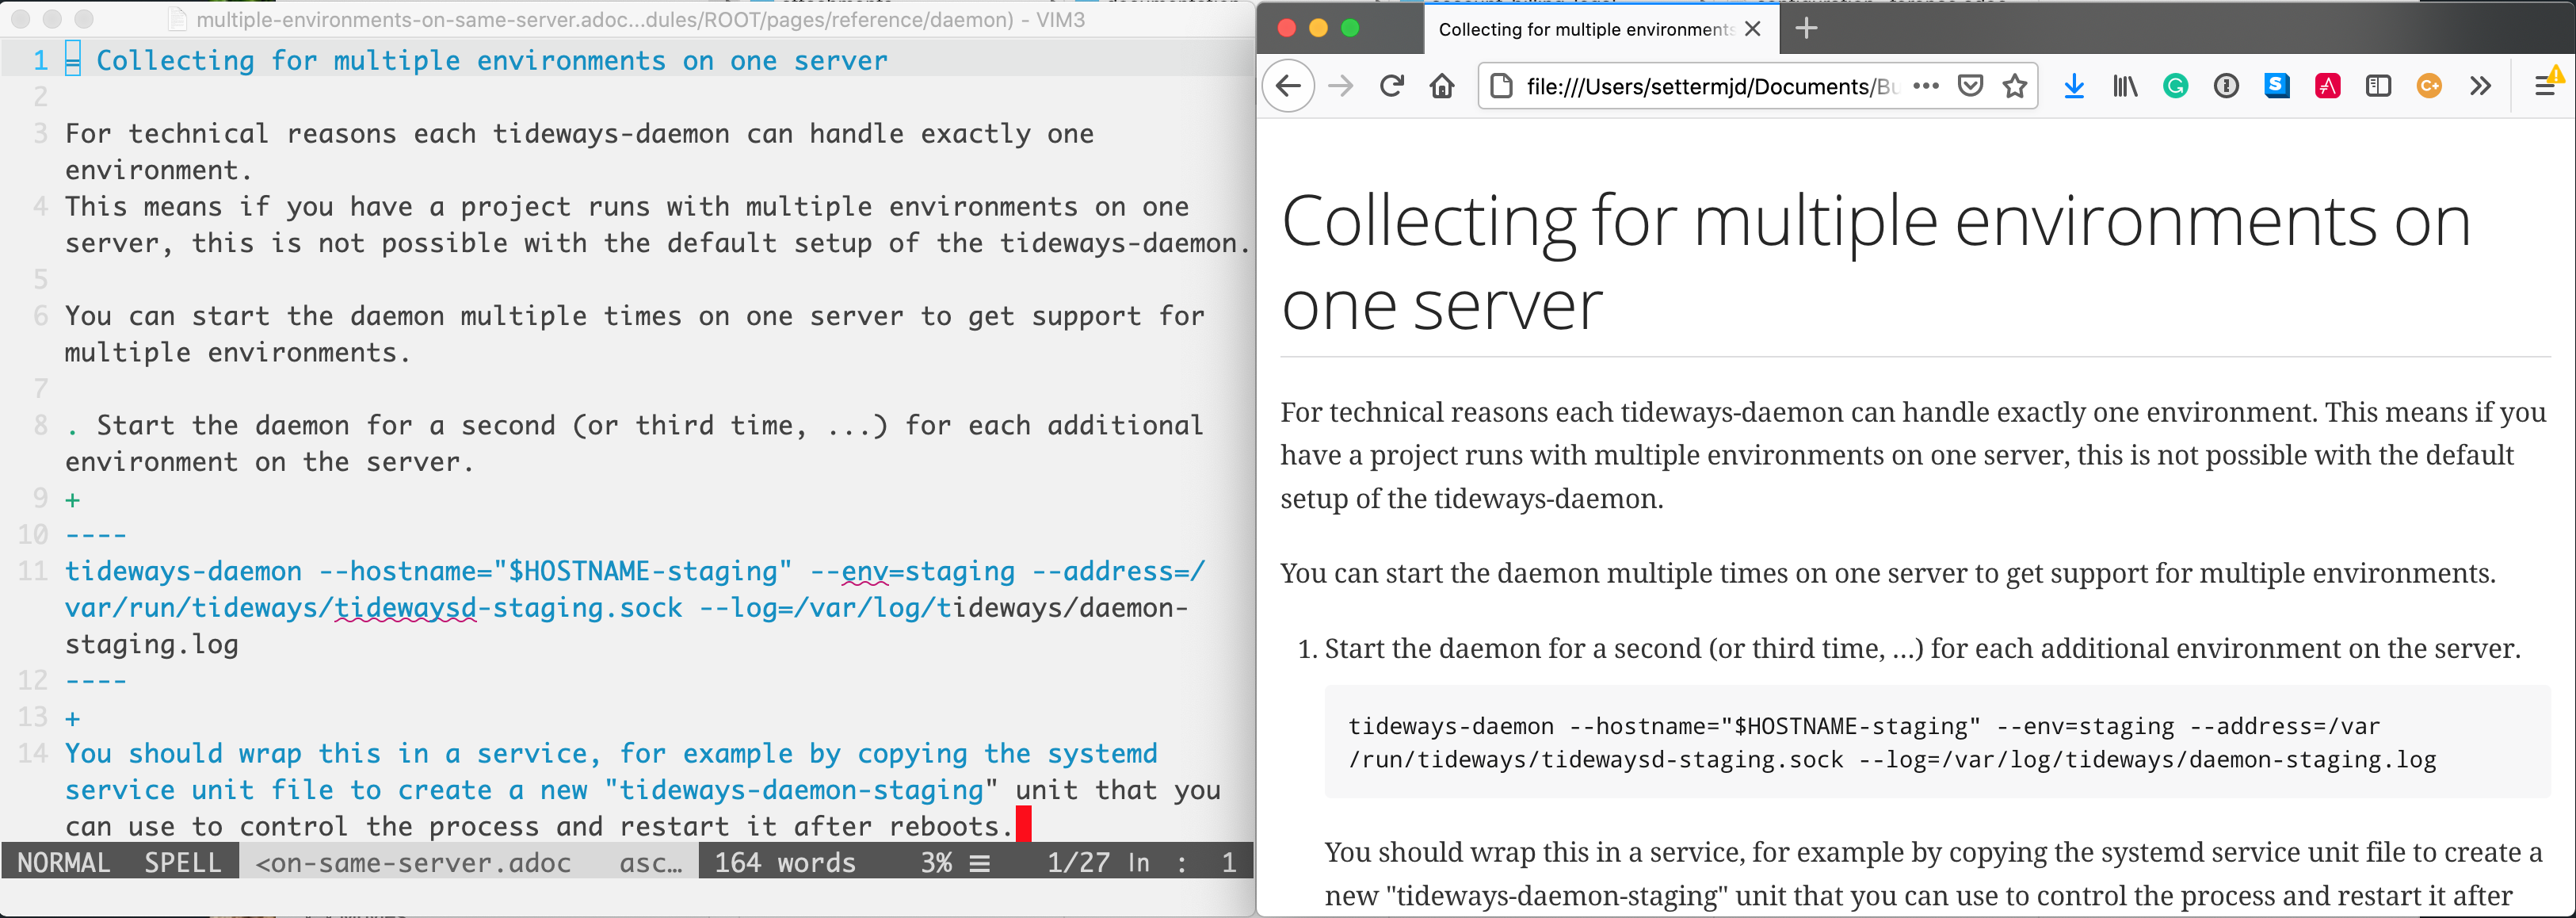The width and height of the screenshot is (2576, 918).
Task: Close the Collecting for multiple environments tab
Action: [x=1752, y=29]
